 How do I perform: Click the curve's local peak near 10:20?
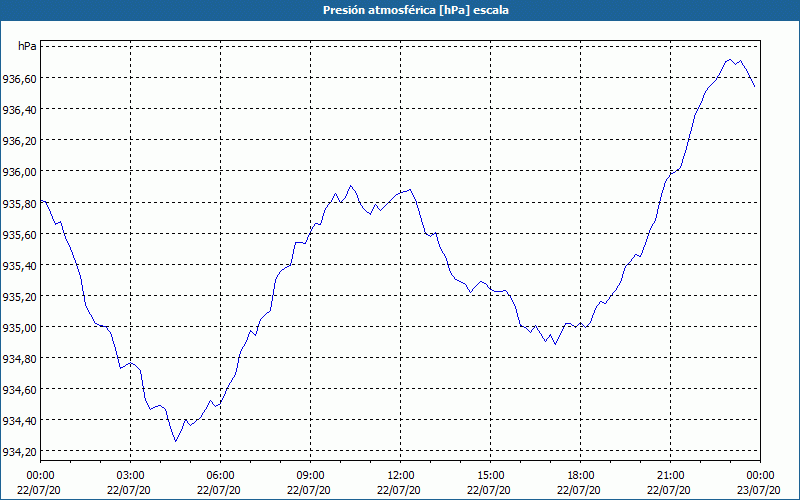pyautogui.click(x=351, y=186)
